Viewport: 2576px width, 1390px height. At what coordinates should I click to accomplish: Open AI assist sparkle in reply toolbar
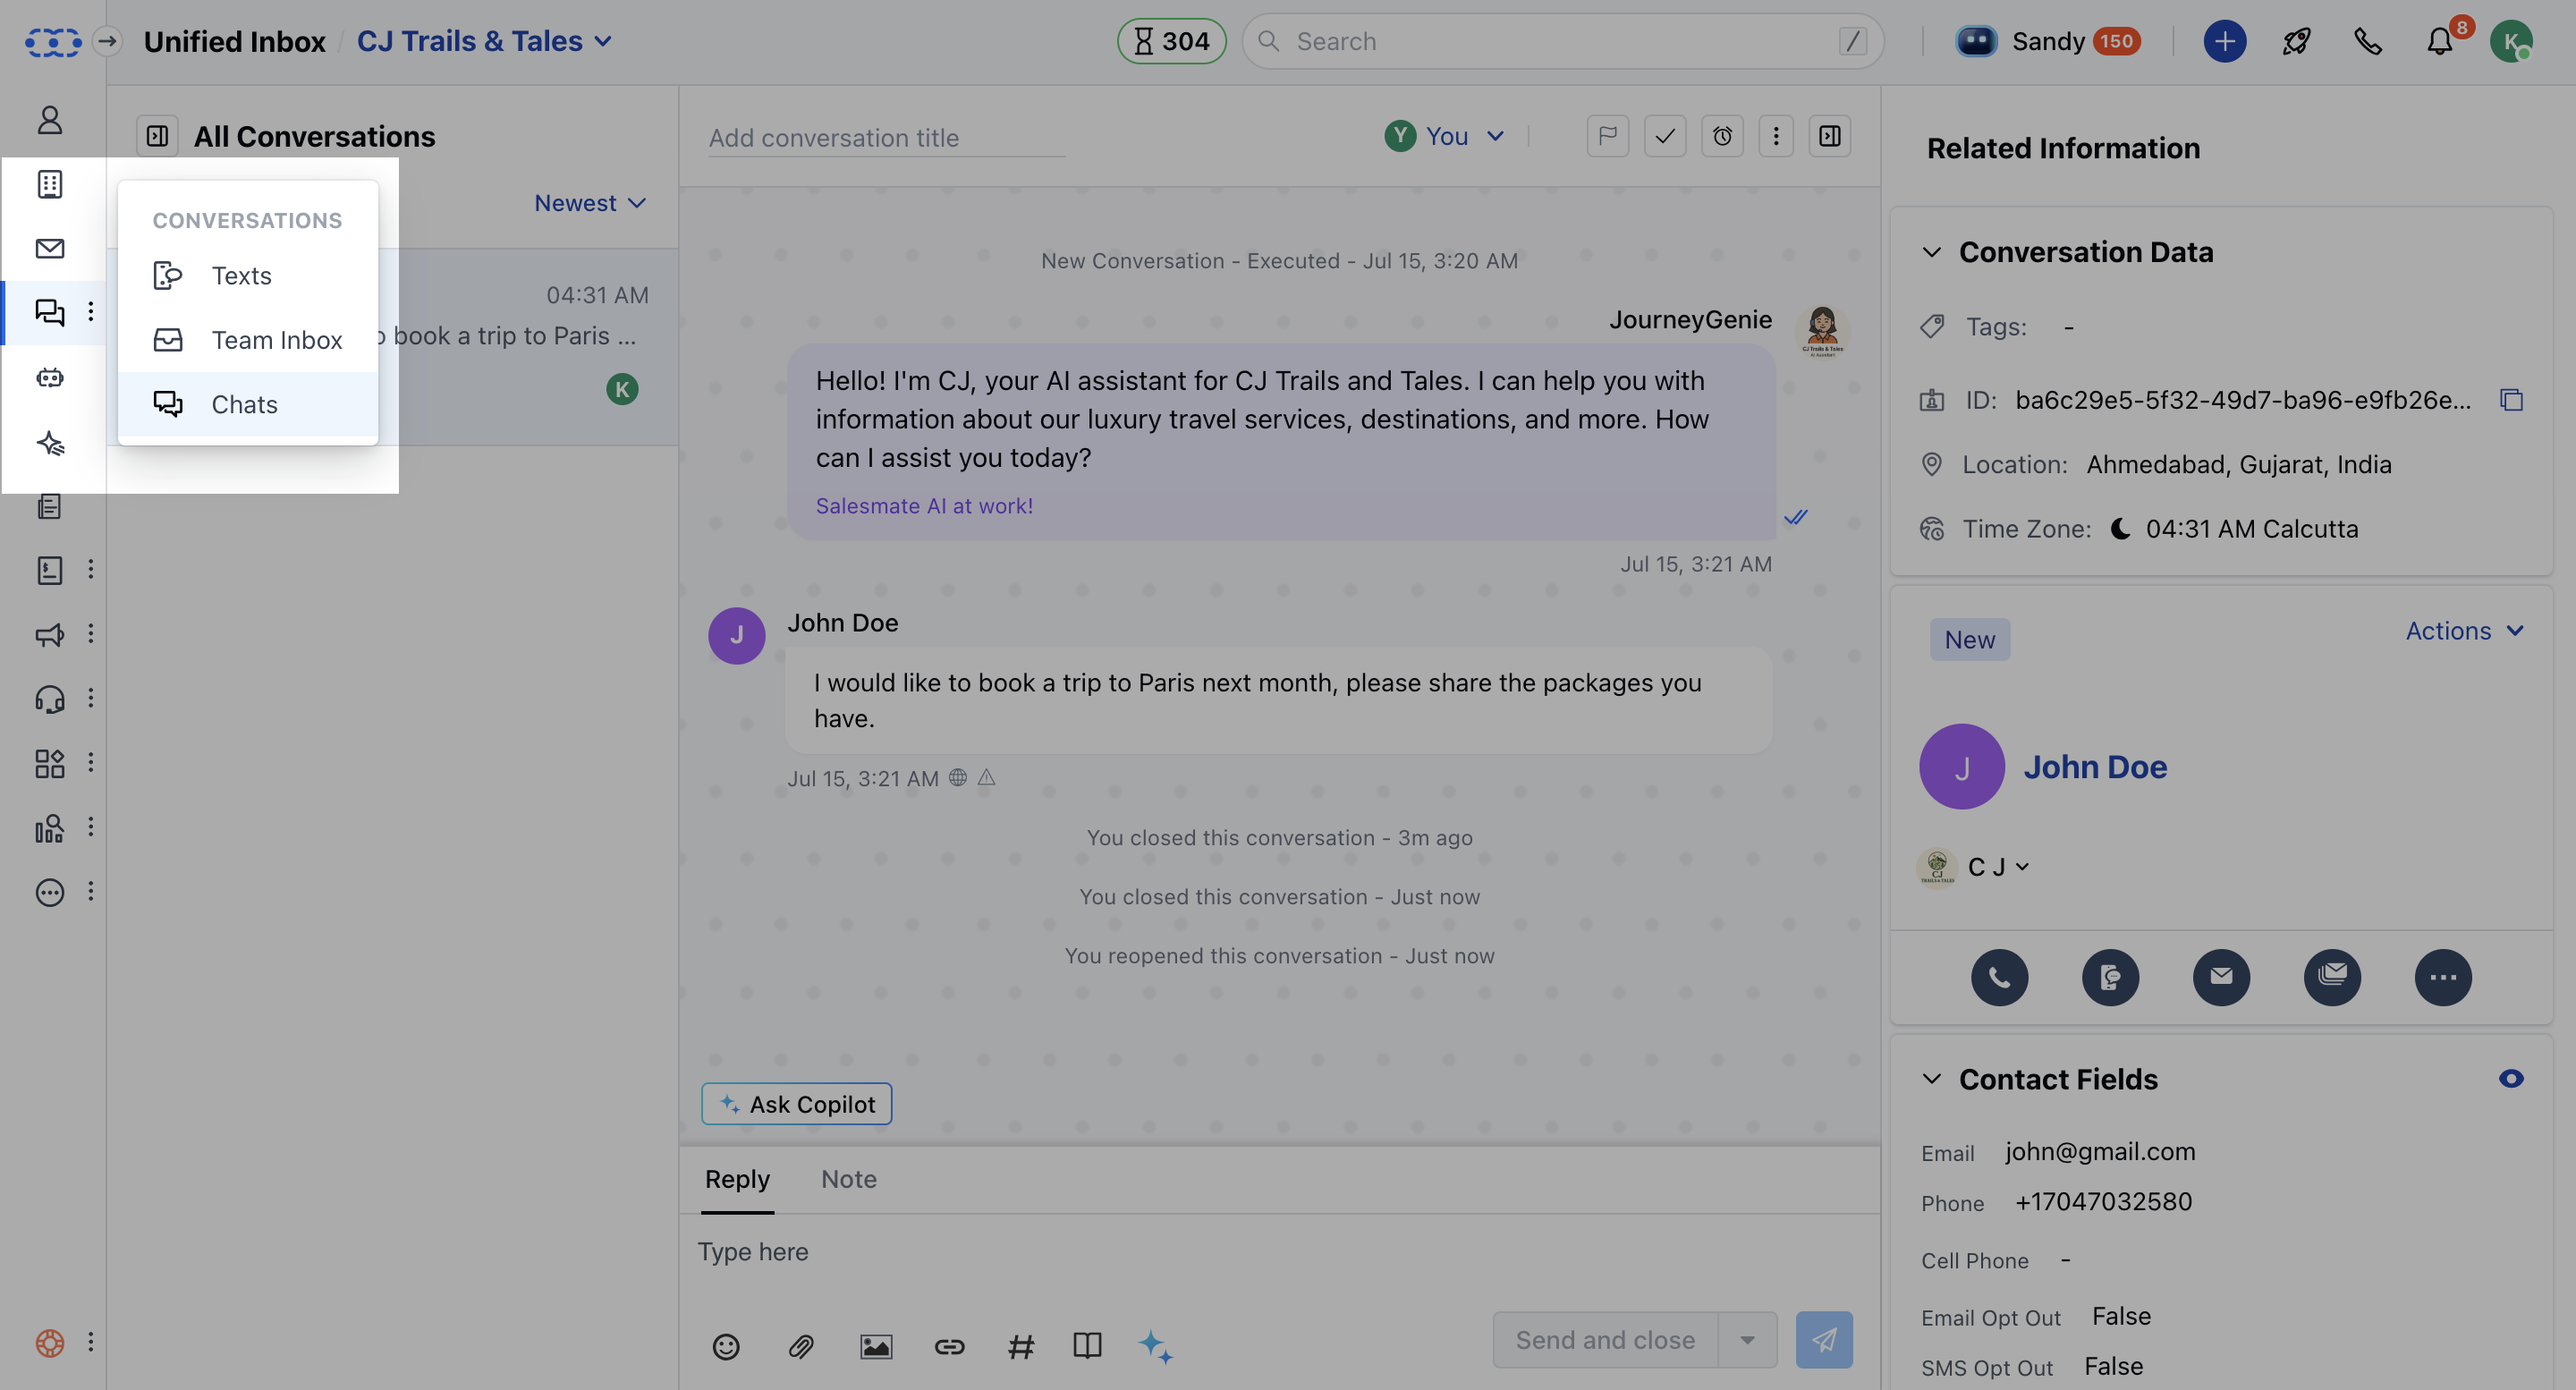click(x=1155, y=1346)
